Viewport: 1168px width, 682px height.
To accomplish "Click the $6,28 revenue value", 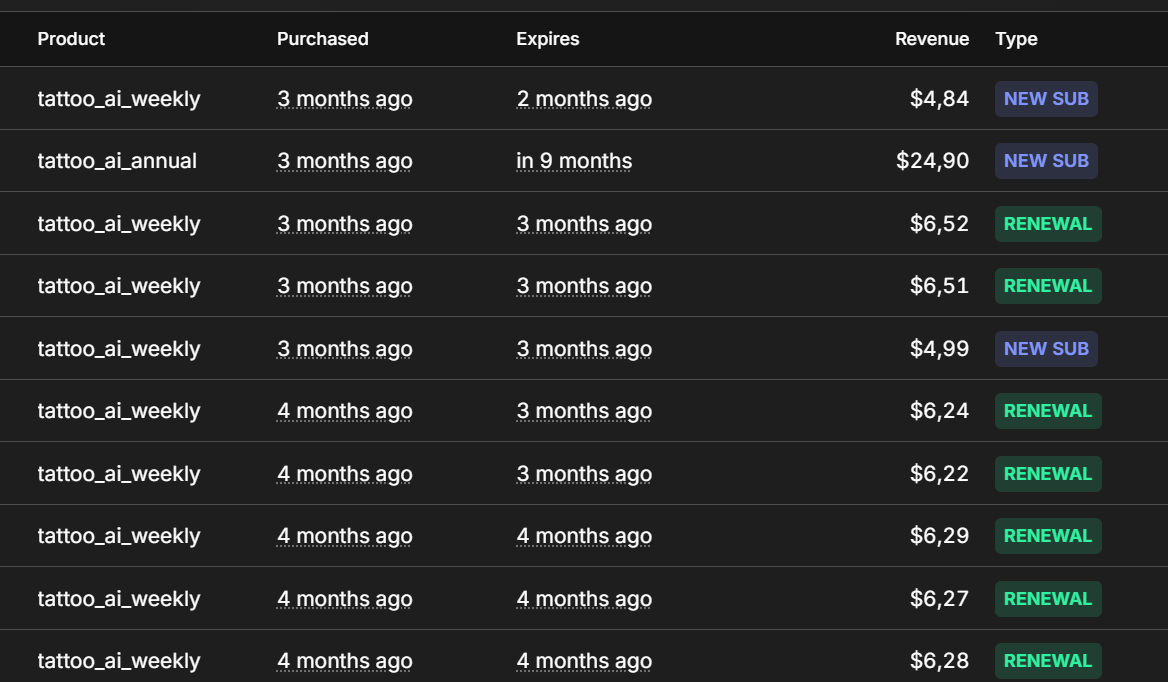I will pyautogui.click(x=939, y=661).
